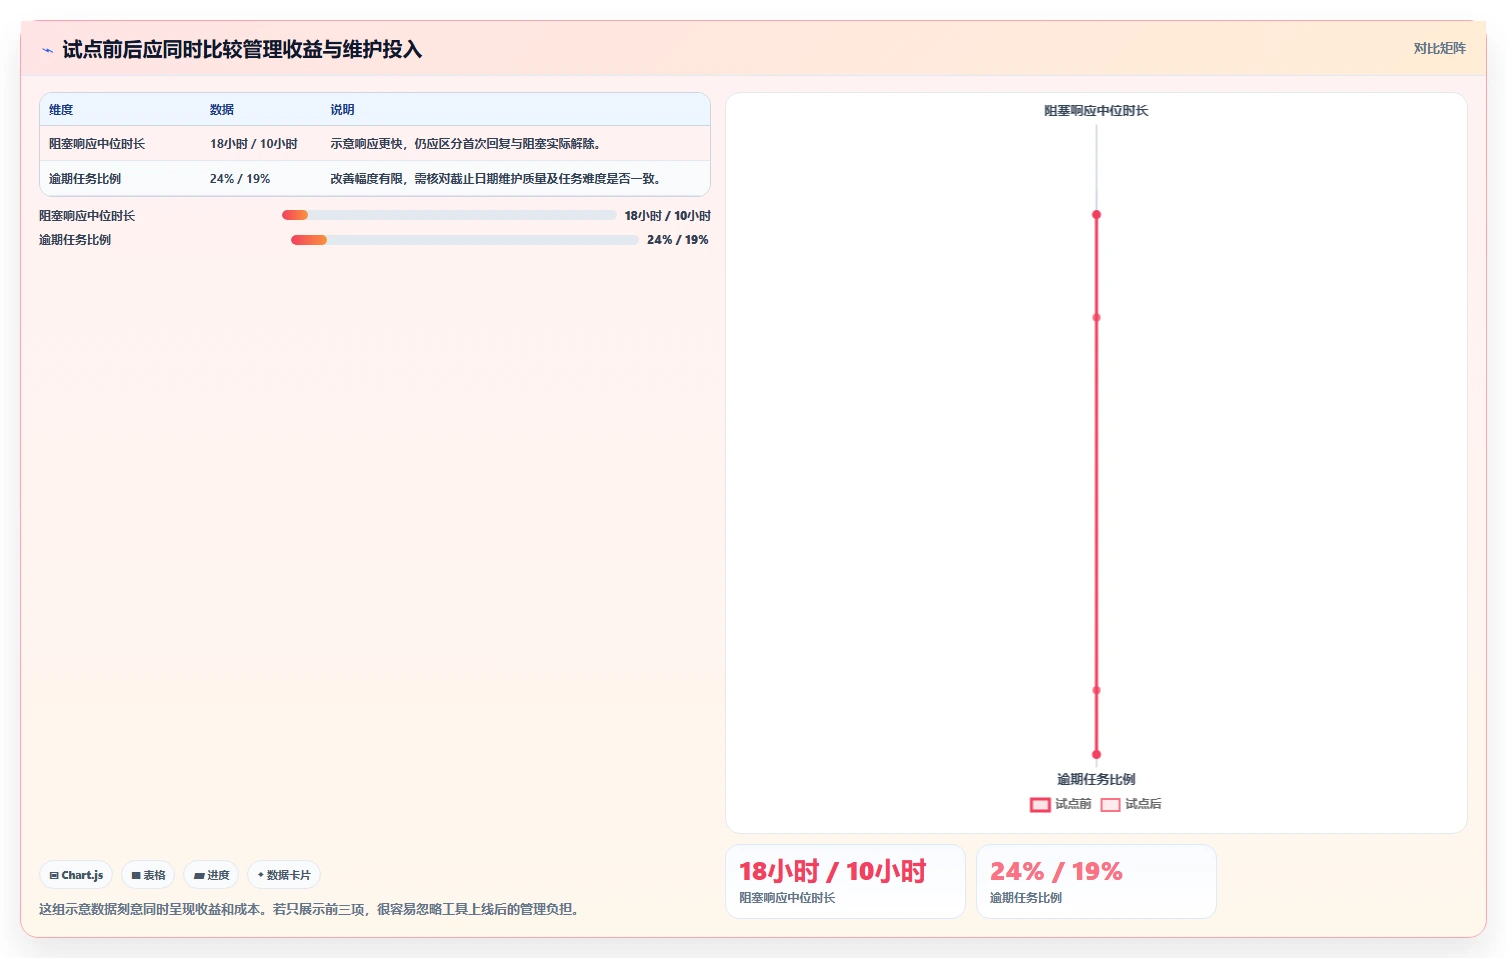Click the header icon beside the title
This screenshot has height=958, width=1507.
tap(47, 50)
